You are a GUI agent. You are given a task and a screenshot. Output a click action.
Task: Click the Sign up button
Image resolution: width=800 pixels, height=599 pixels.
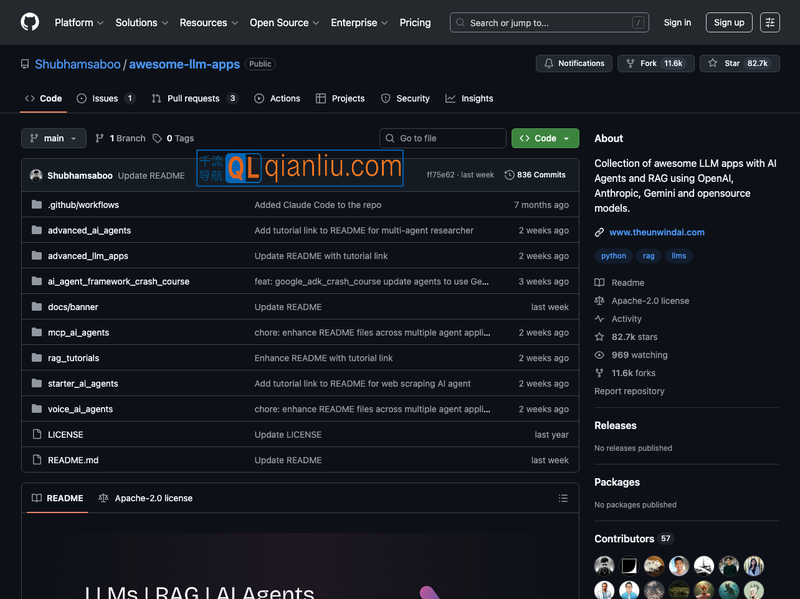[x=729, y=22]
